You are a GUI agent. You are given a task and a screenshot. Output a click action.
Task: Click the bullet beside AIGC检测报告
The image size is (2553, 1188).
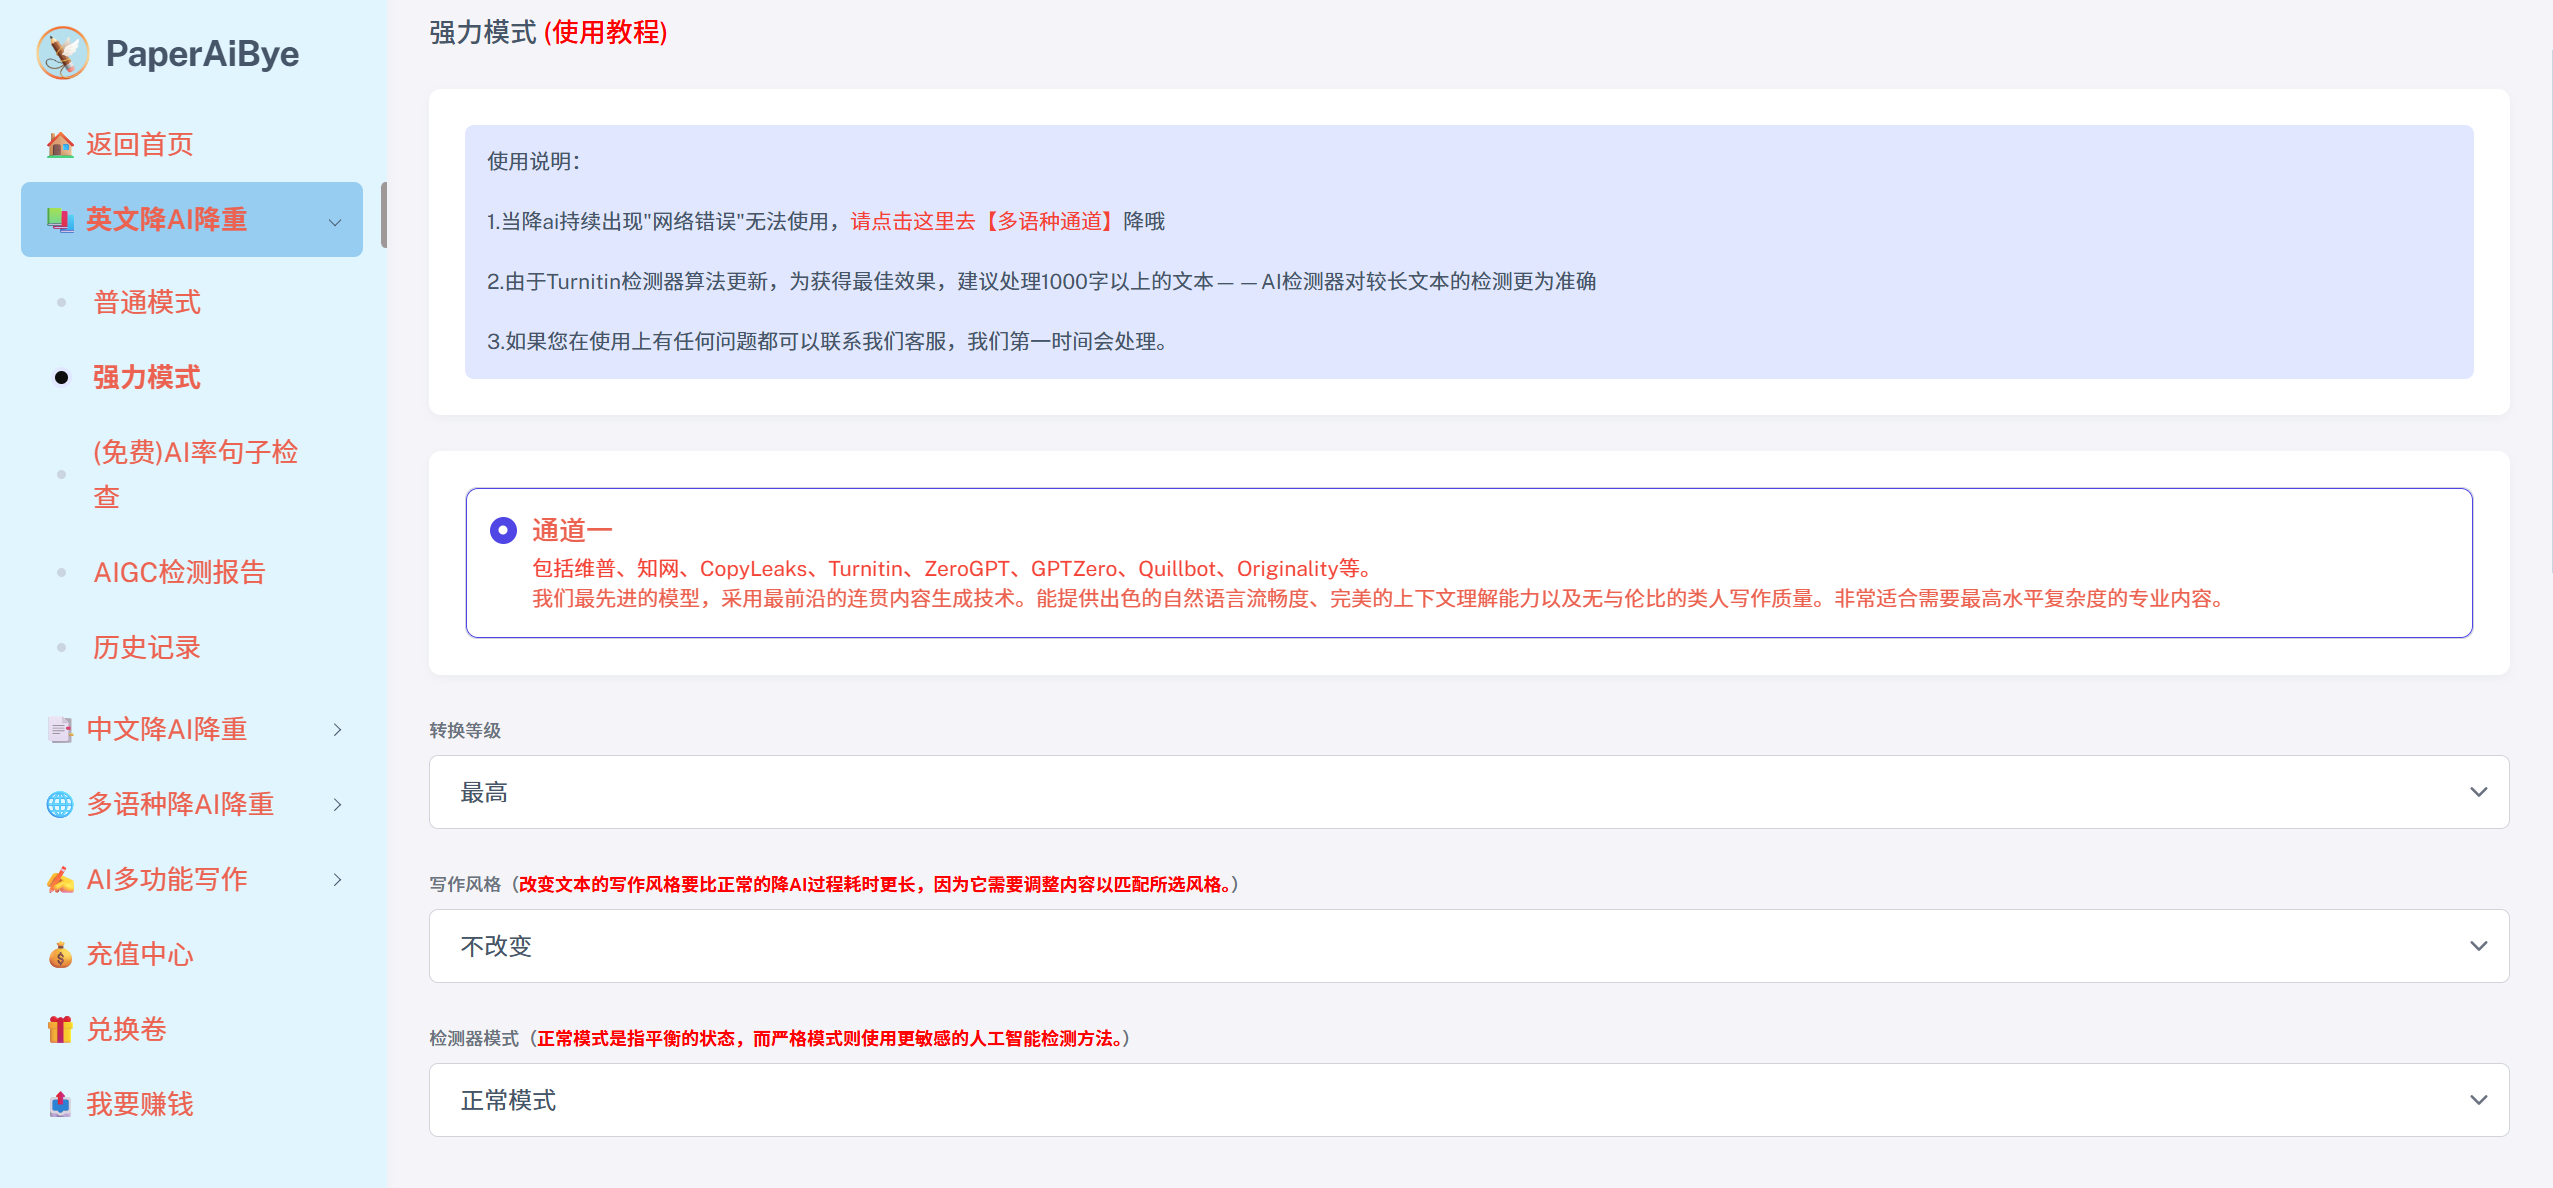pyautogui.click(x=62, y=572)
